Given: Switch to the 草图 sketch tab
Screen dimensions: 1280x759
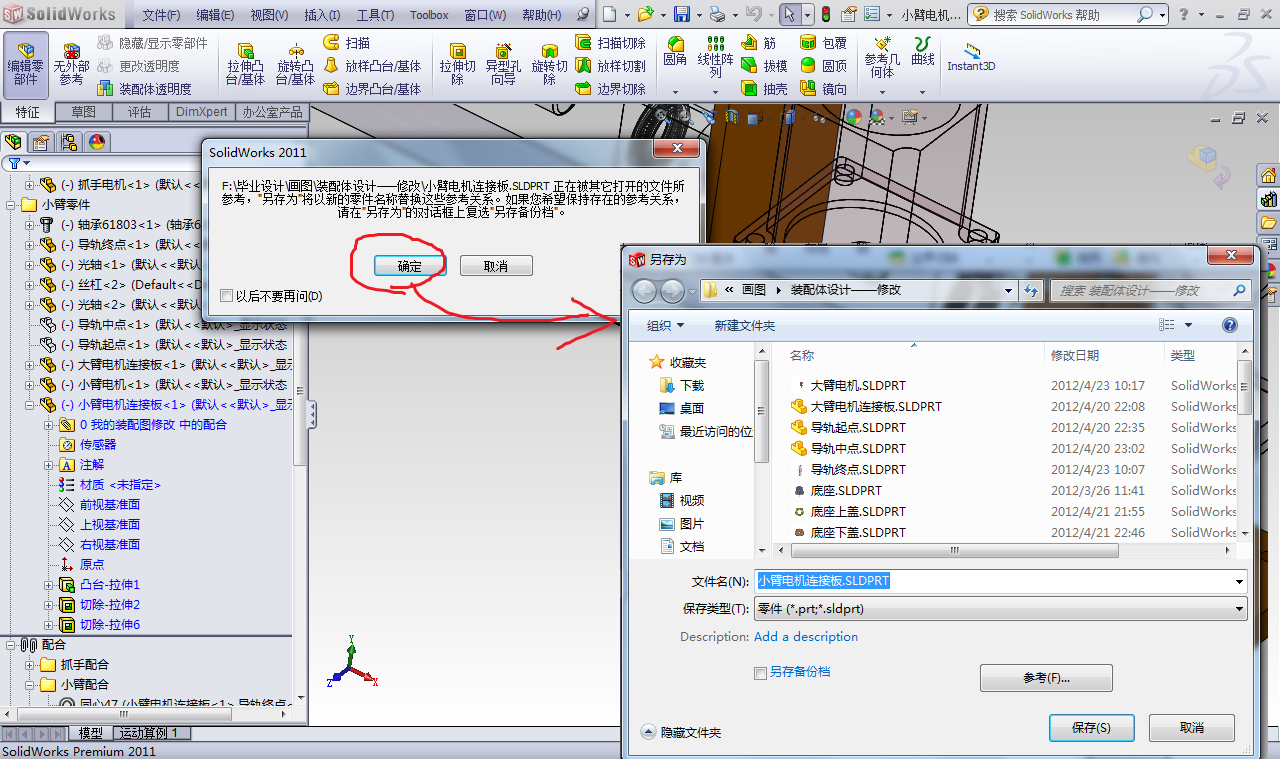Looking at the screenshot, I should pos(84,112).
